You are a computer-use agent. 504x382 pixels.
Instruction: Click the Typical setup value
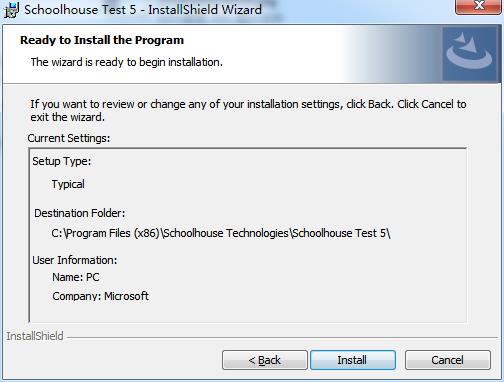(x=68, y=184)
